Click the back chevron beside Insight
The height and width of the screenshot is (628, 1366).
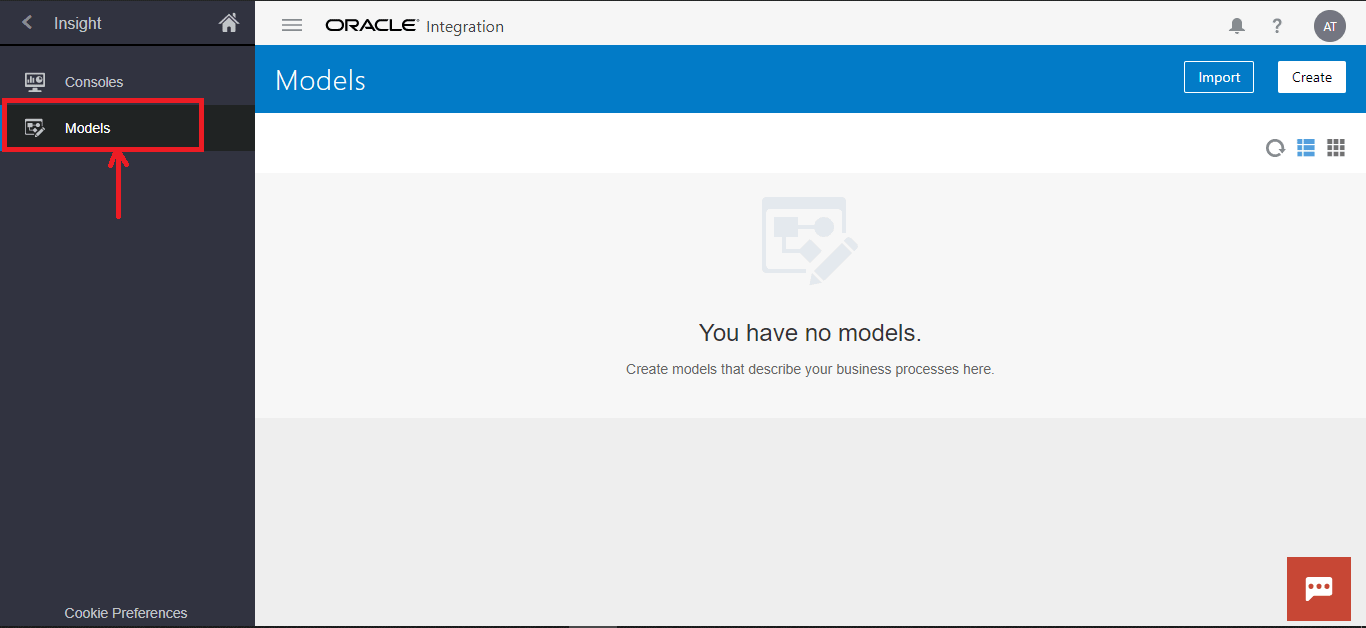point(27,22)
